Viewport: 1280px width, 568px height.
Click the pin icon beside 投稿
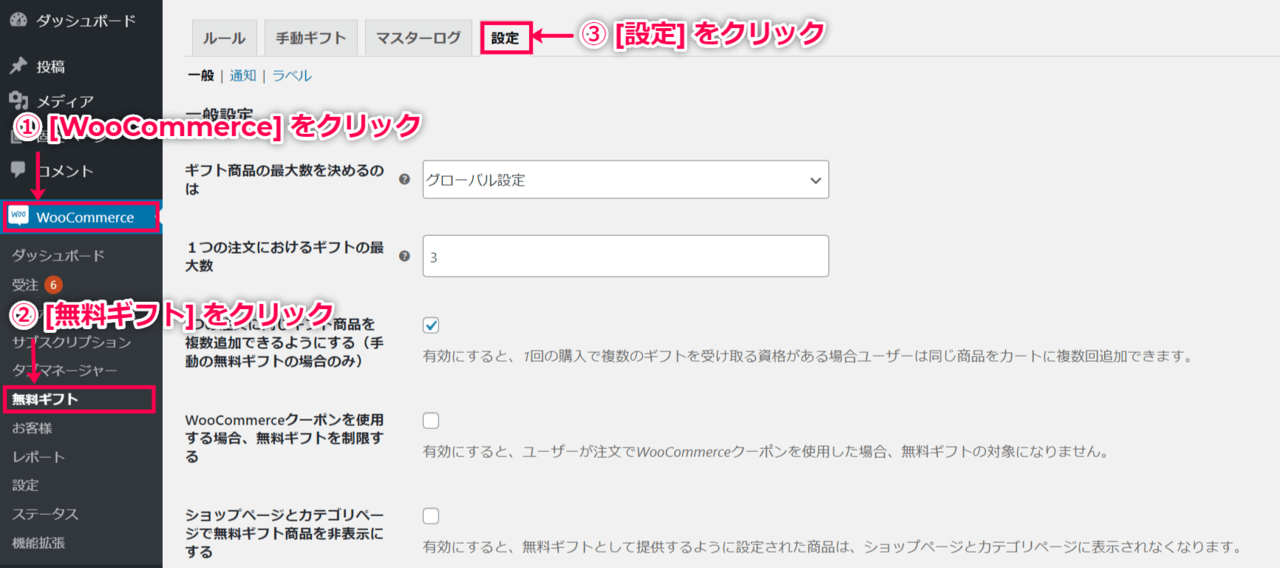[x=18, y=67]
